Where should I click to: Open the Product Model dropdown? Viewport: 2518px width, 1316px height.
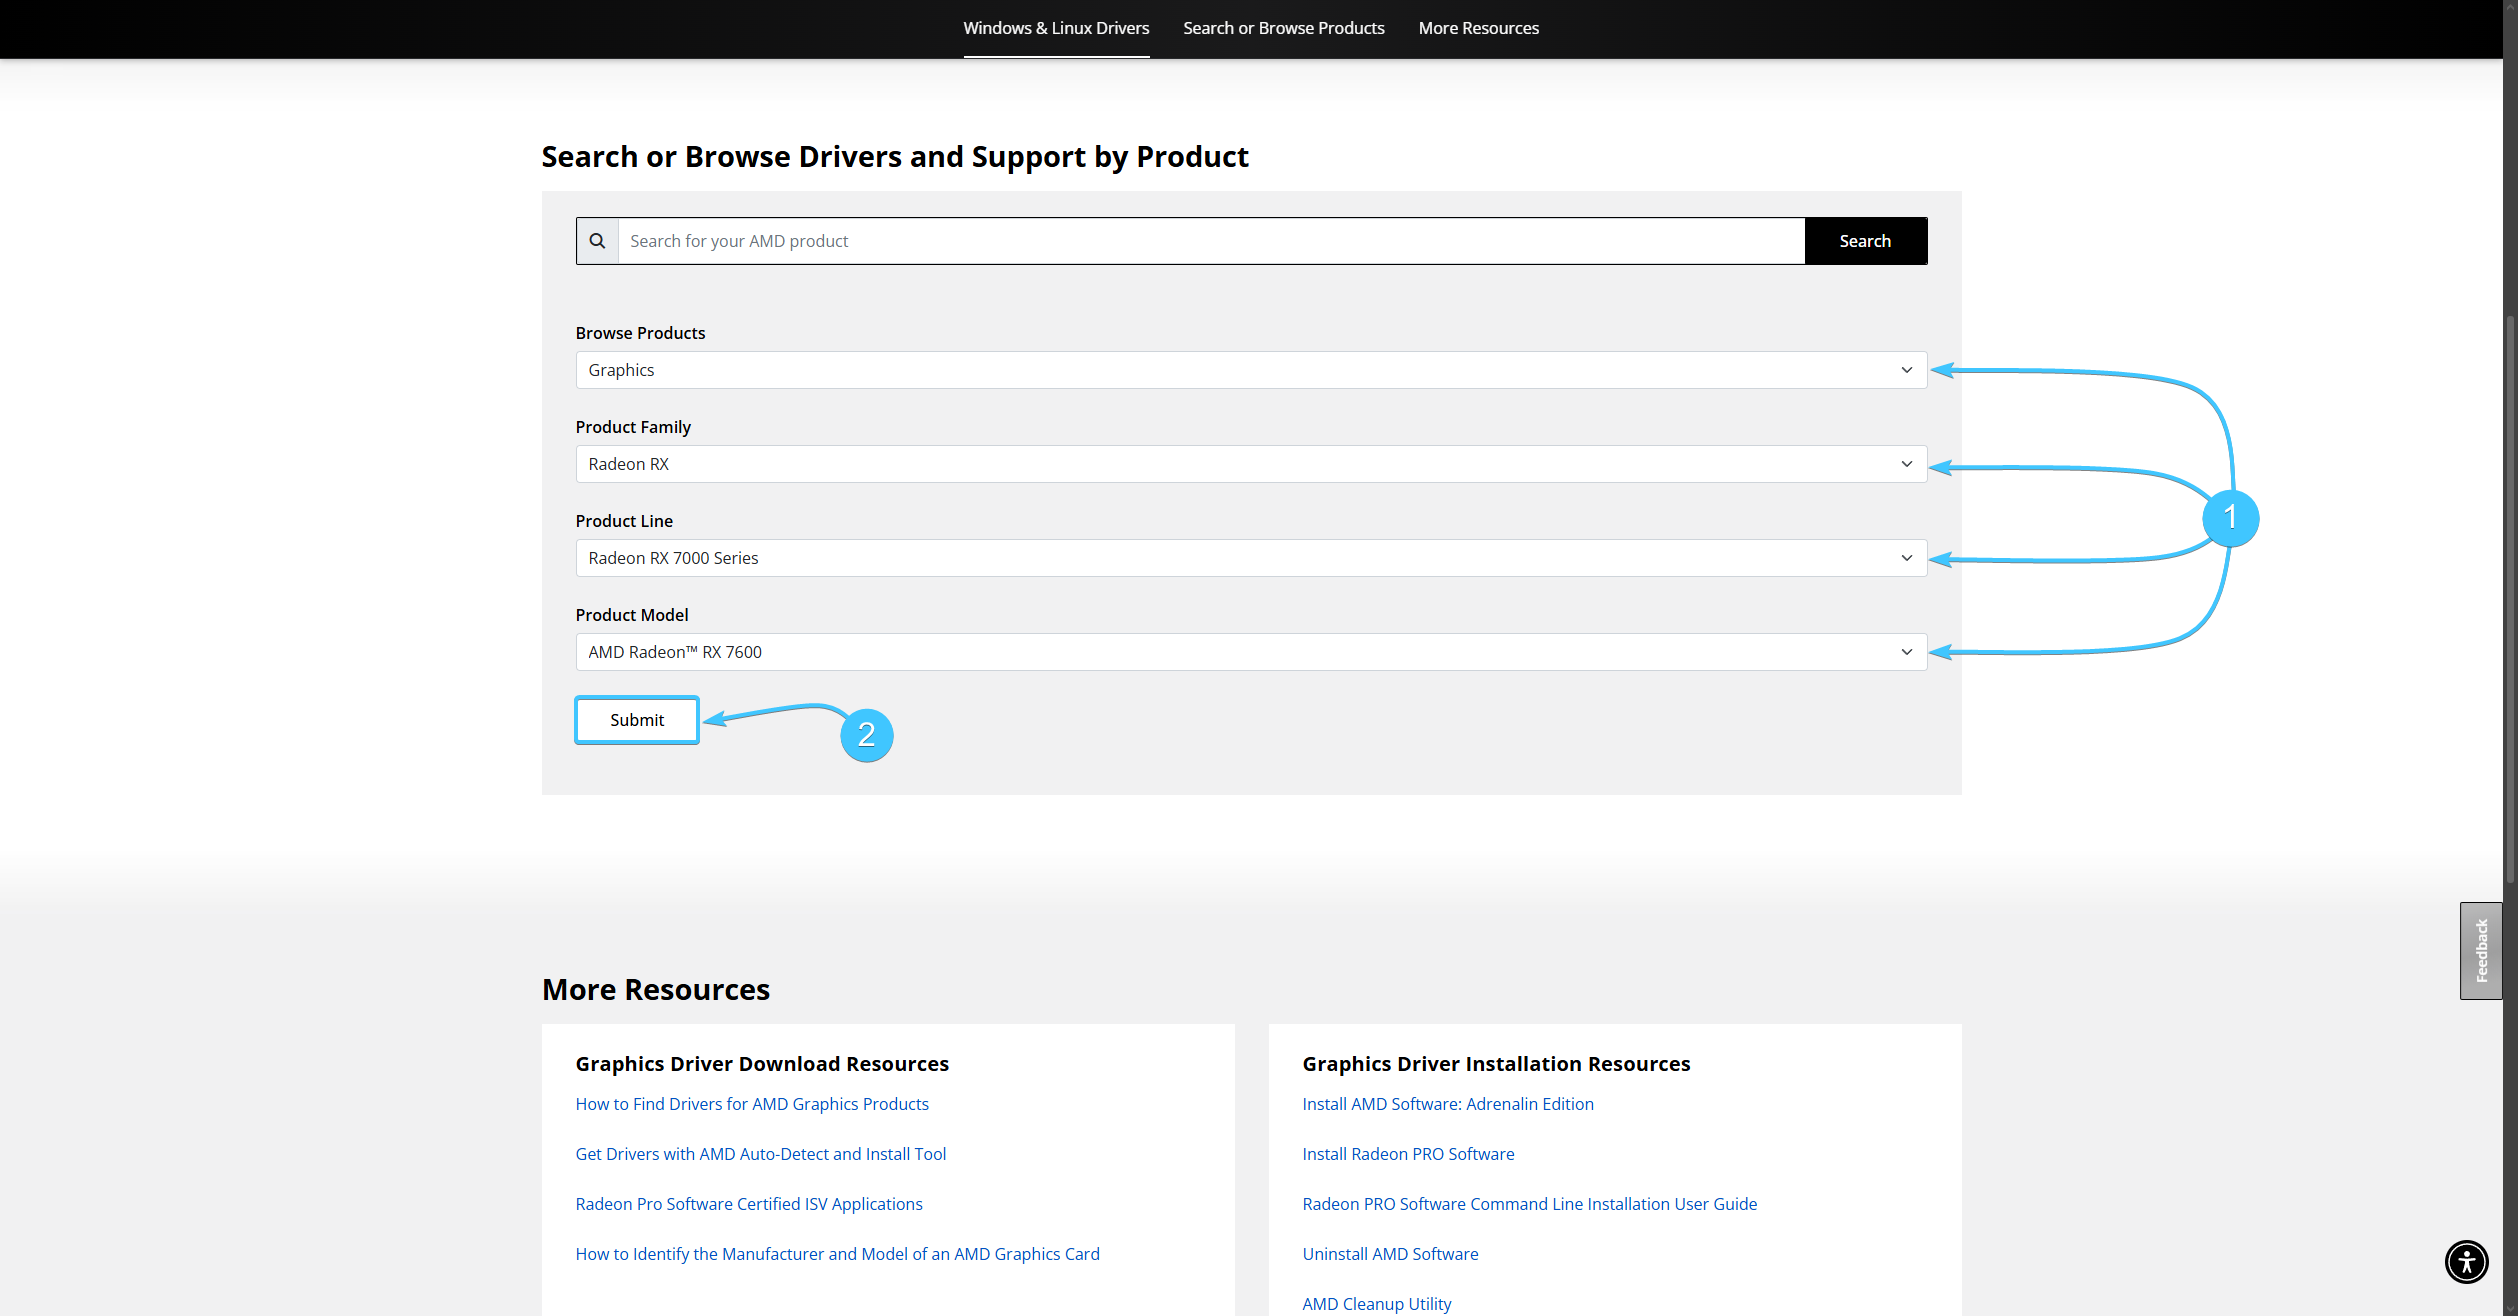click(x=1250, y=652)
